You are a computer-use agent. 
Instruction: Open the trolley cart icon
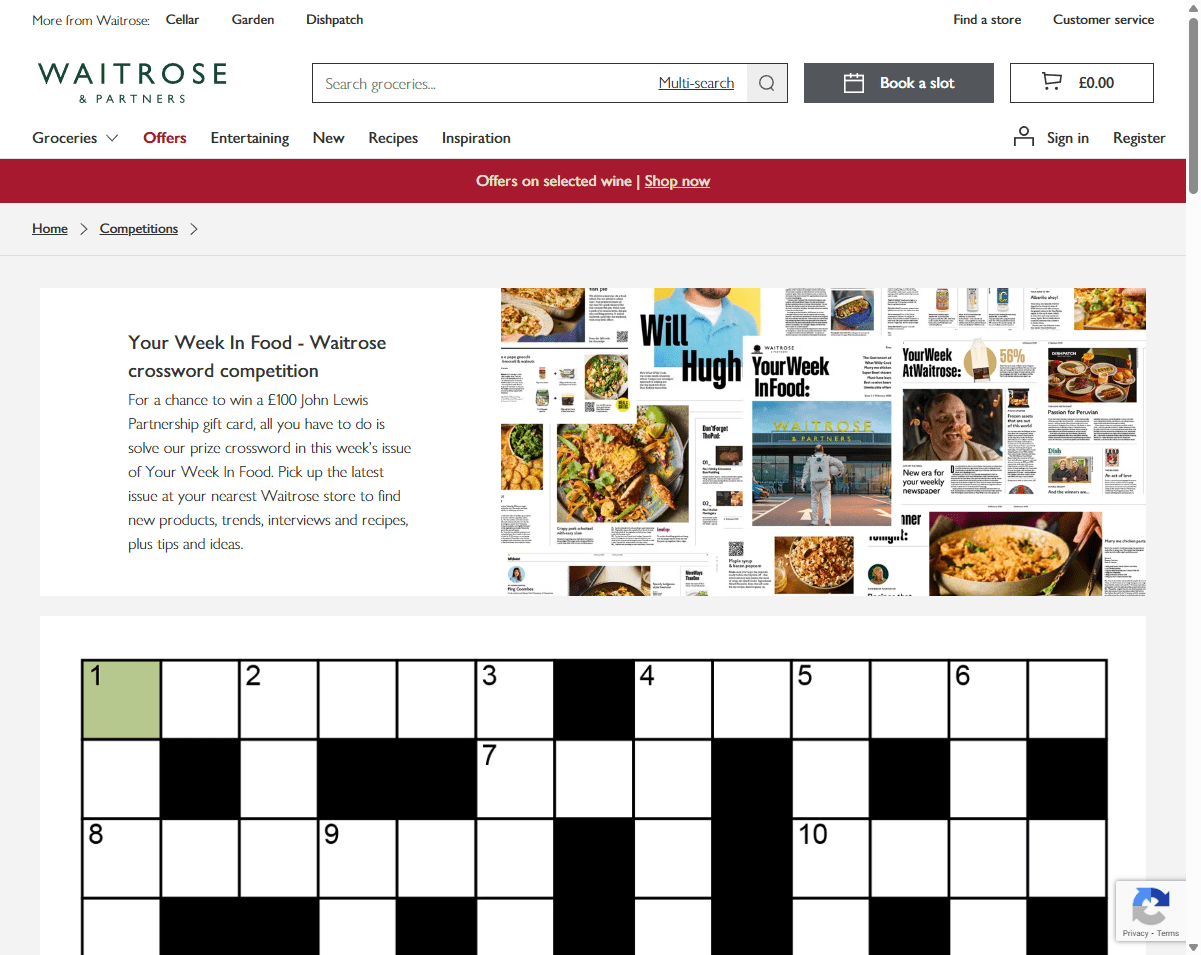(1051, 82)
